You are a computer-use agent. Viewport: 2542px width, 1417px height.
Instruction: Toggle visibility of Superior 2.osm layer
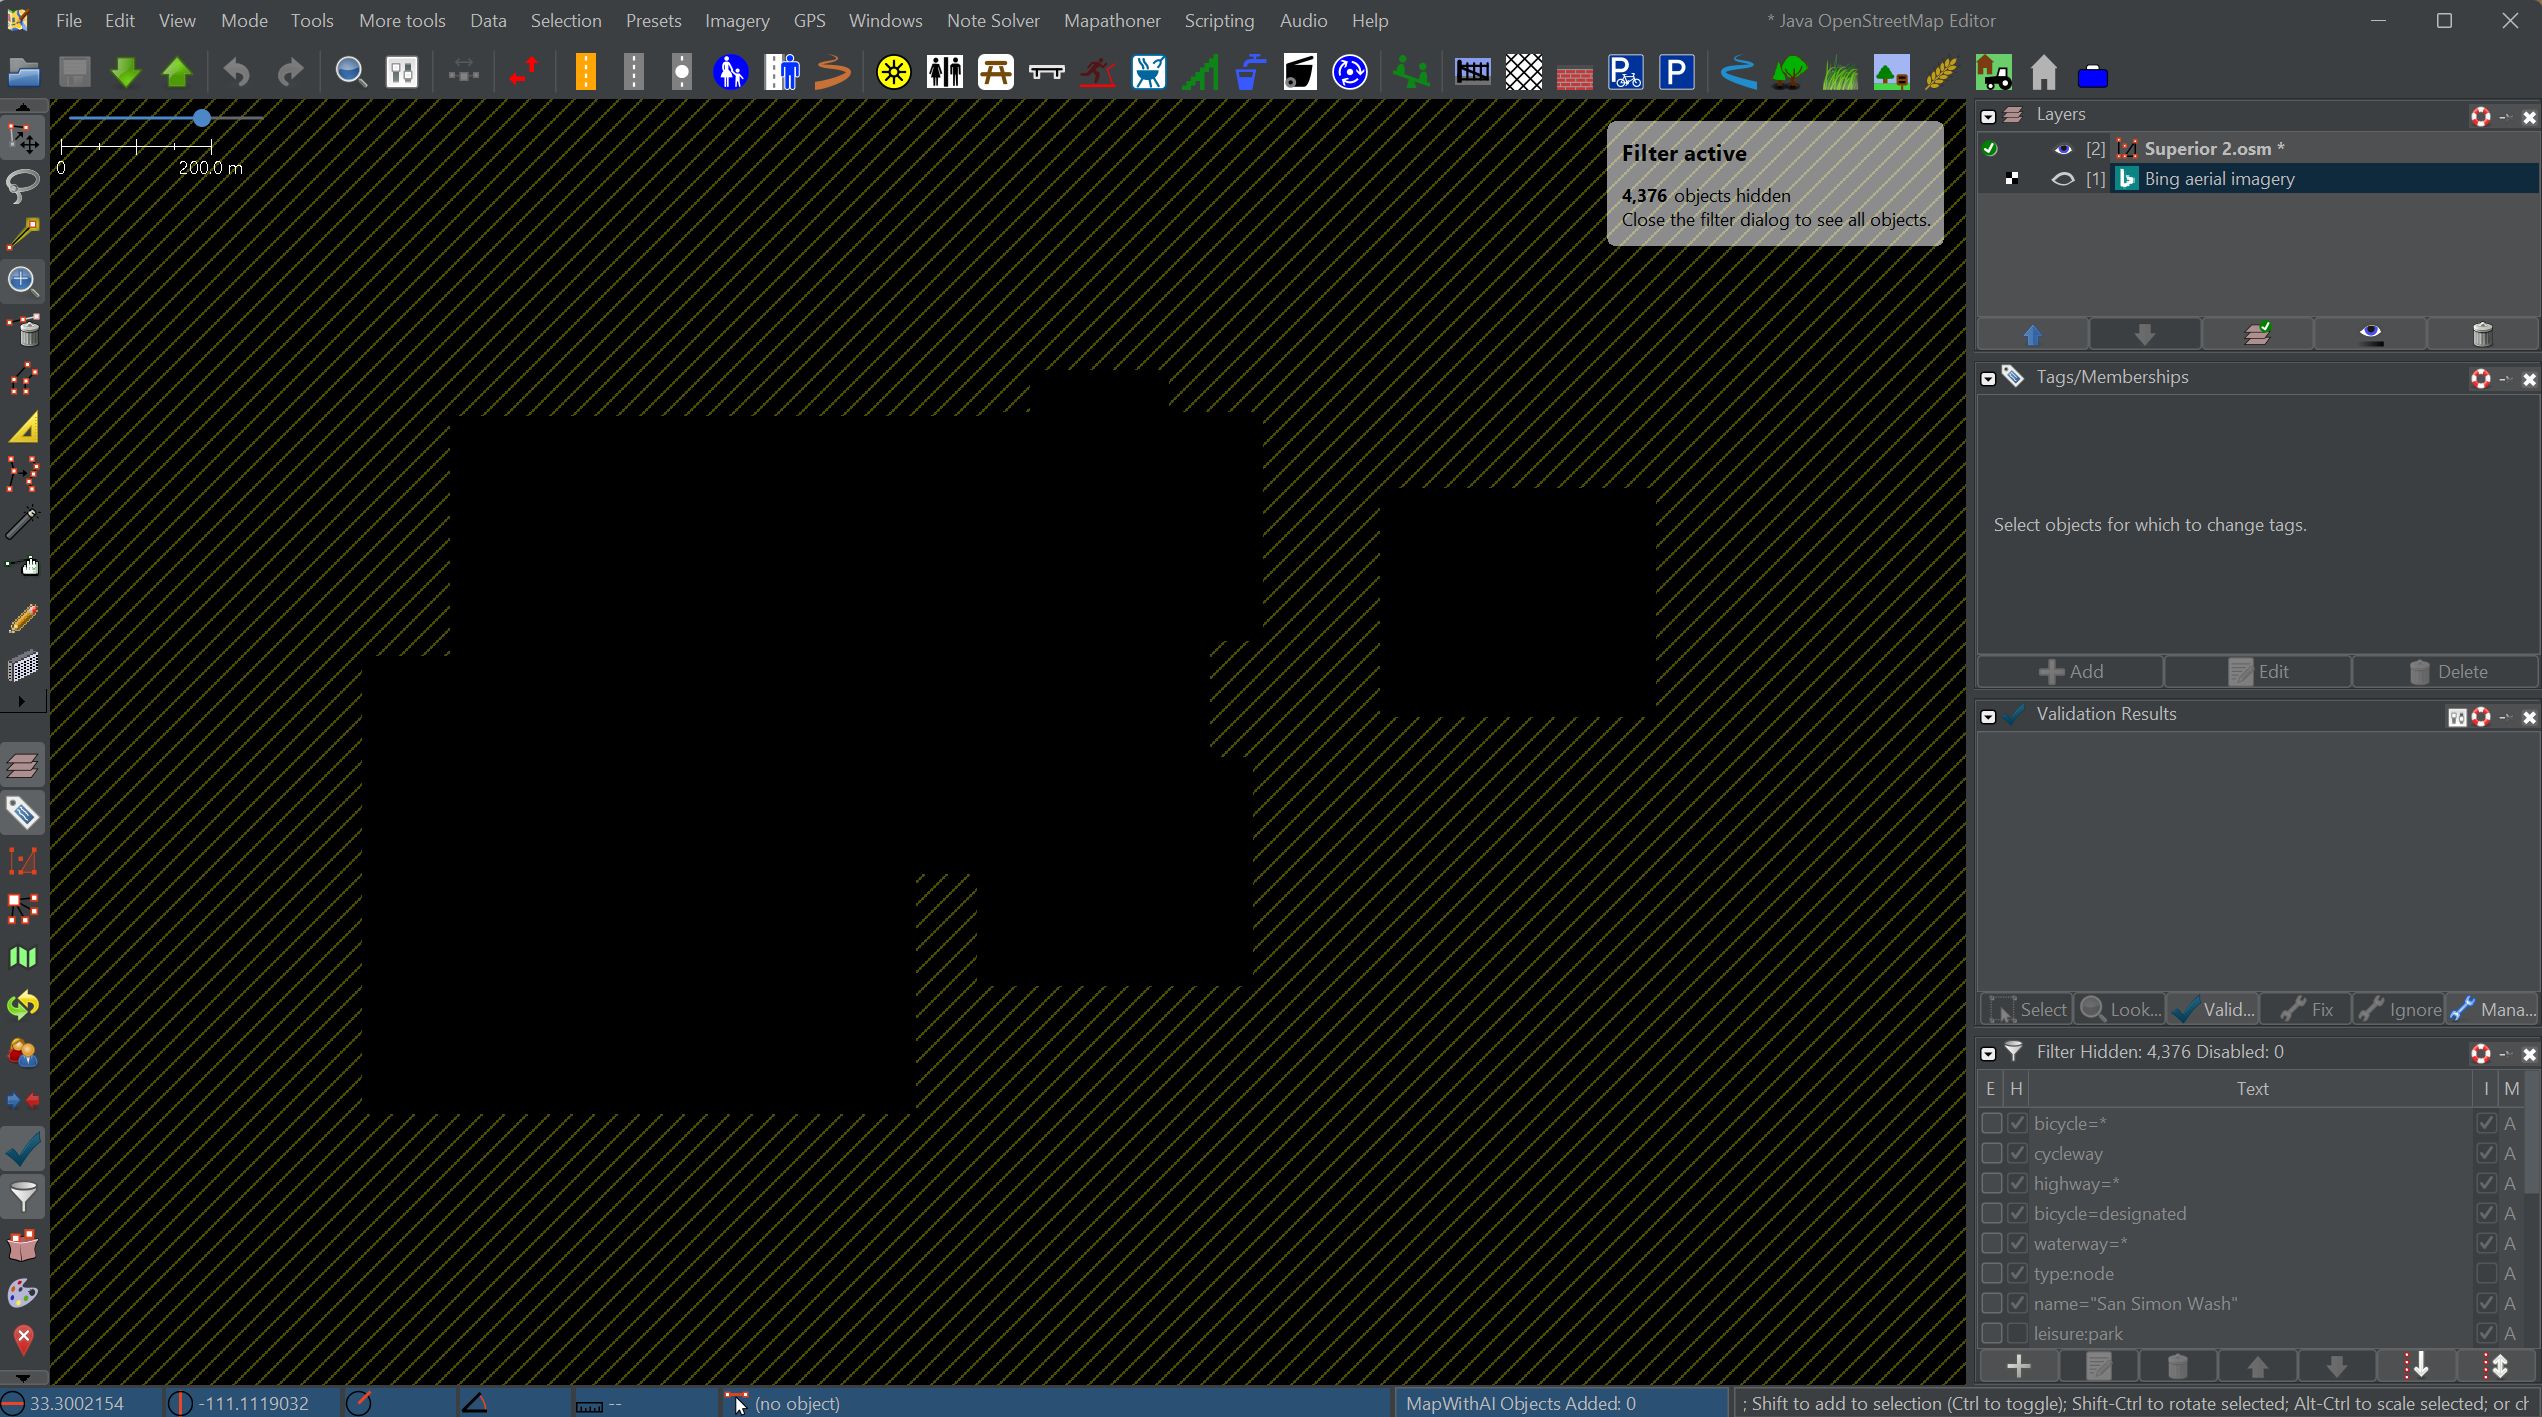(x=2062, y=149)
